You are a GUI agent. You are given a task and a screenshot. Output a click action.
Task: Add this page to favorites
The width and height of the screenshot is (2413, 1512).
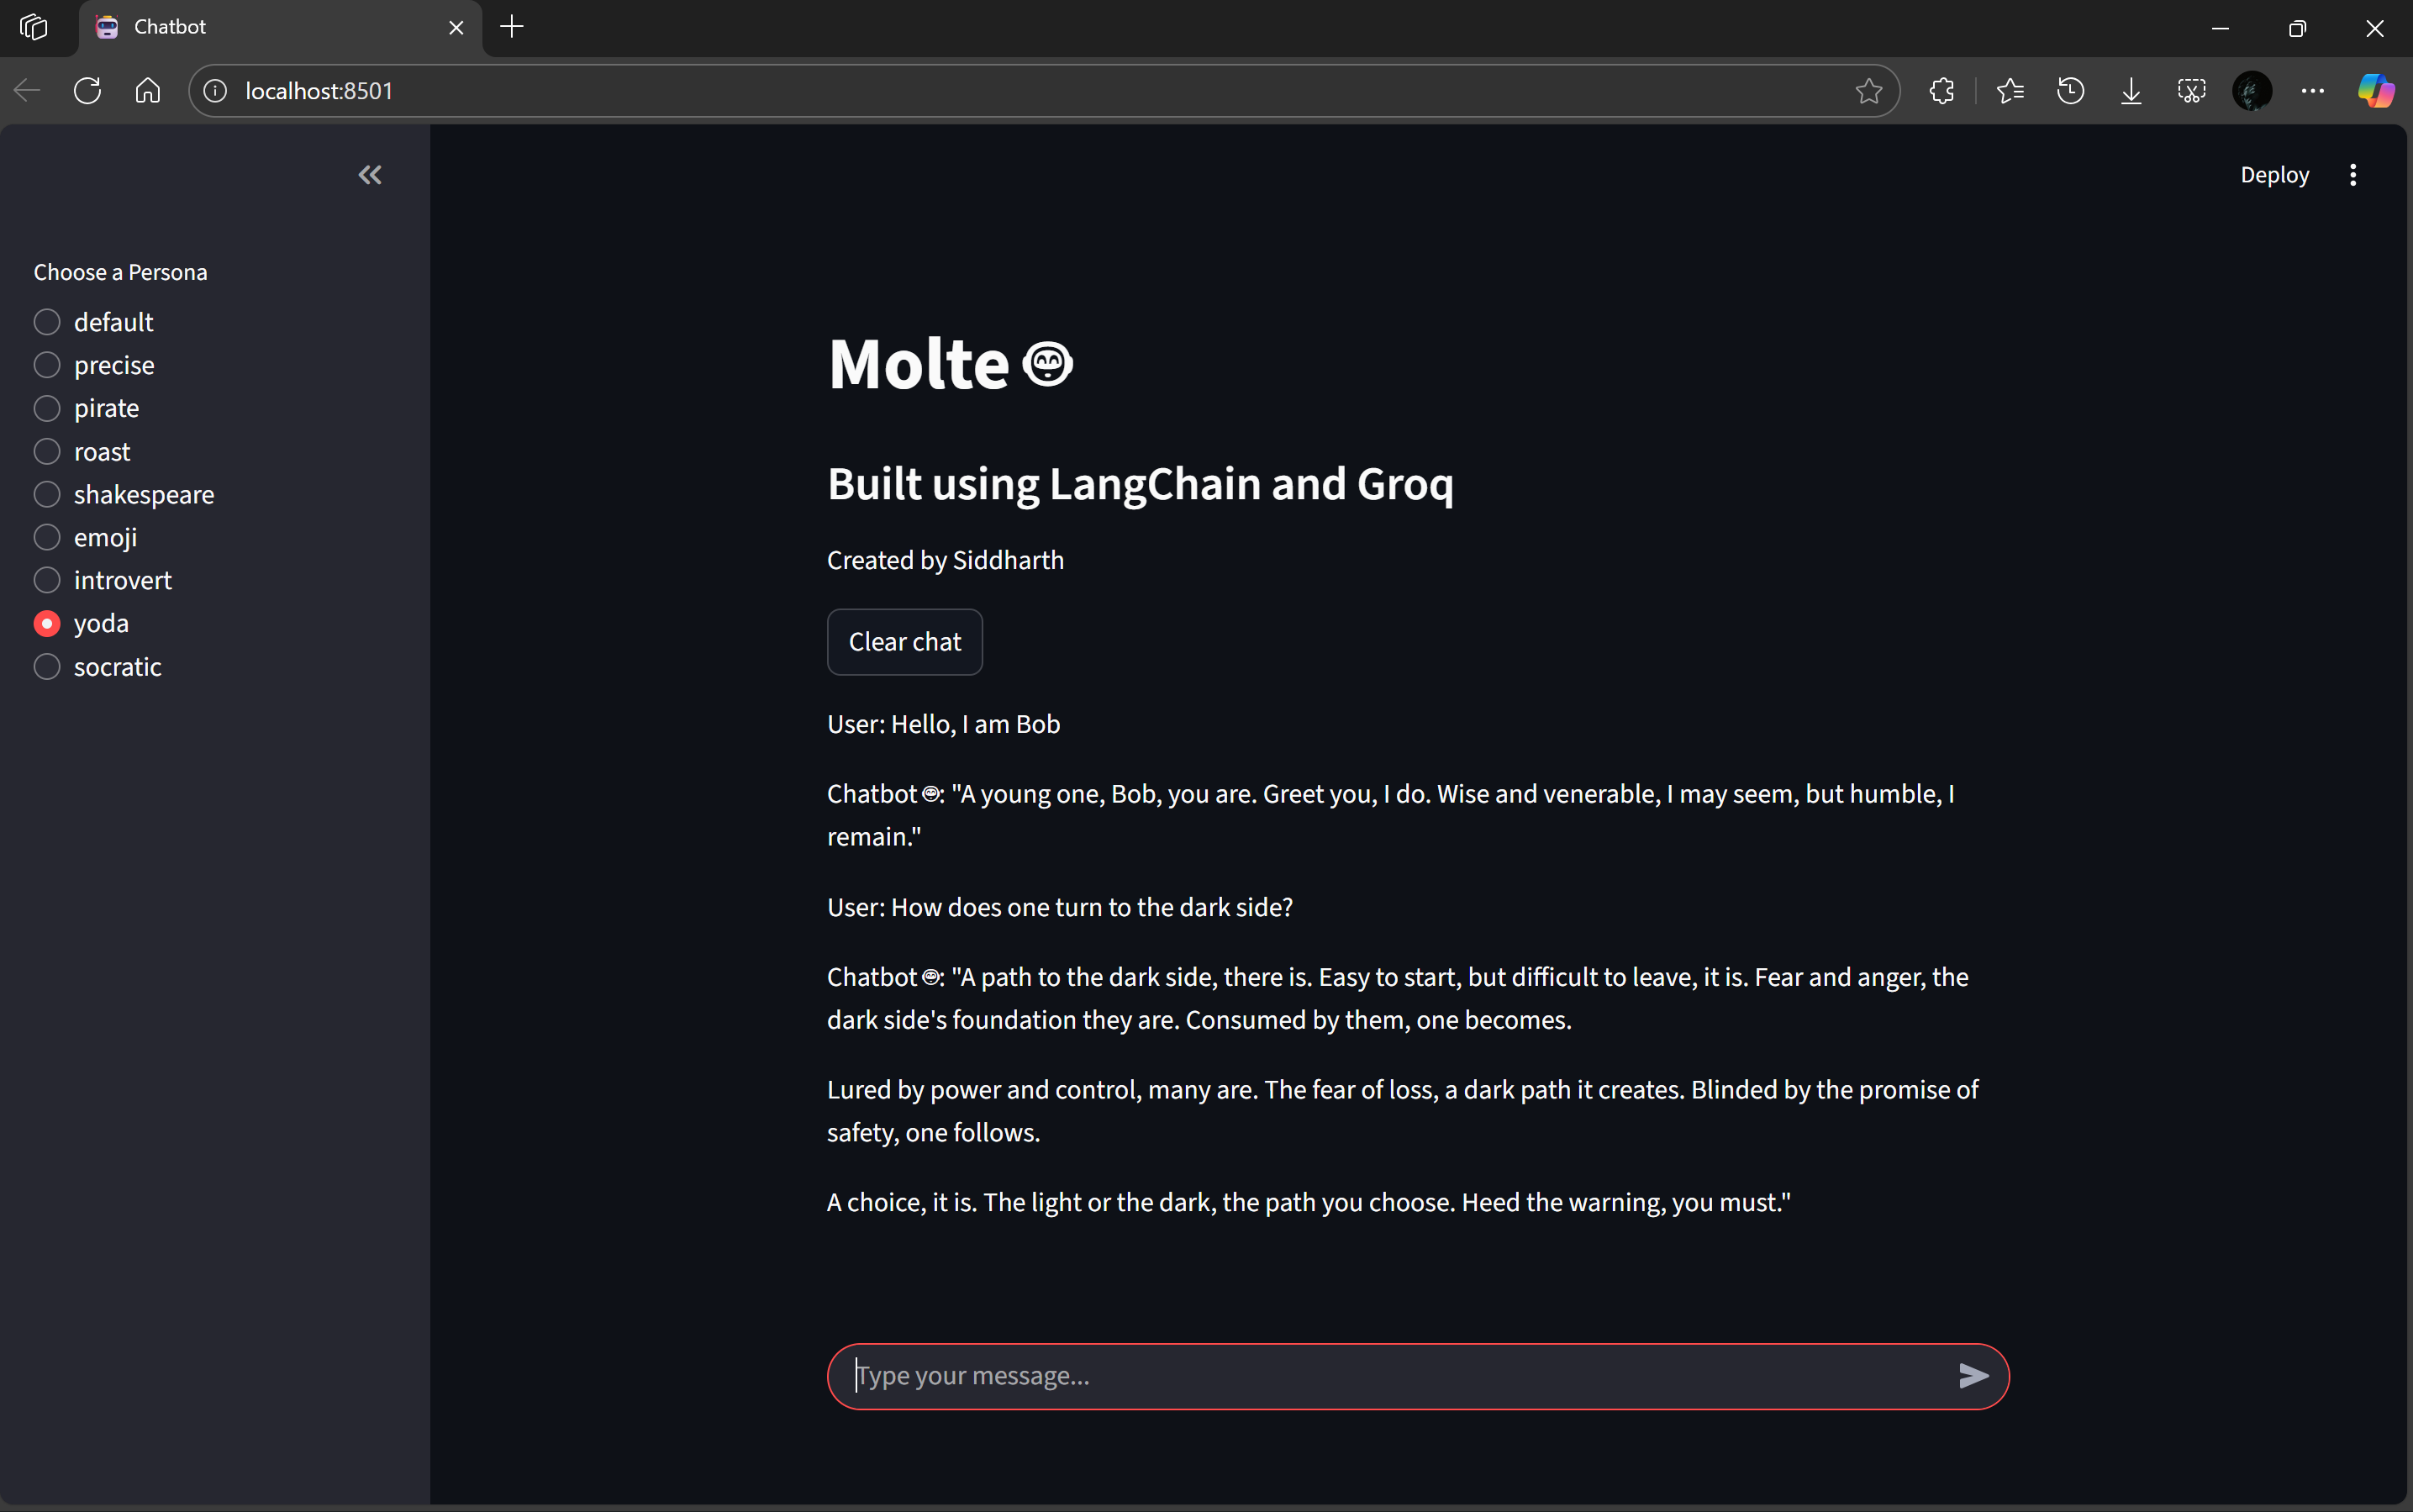pos(1868,90)
